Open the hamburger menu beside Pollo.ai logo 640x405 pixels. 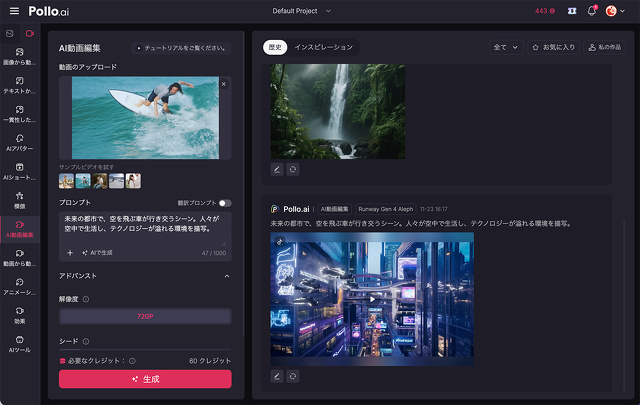13,11
